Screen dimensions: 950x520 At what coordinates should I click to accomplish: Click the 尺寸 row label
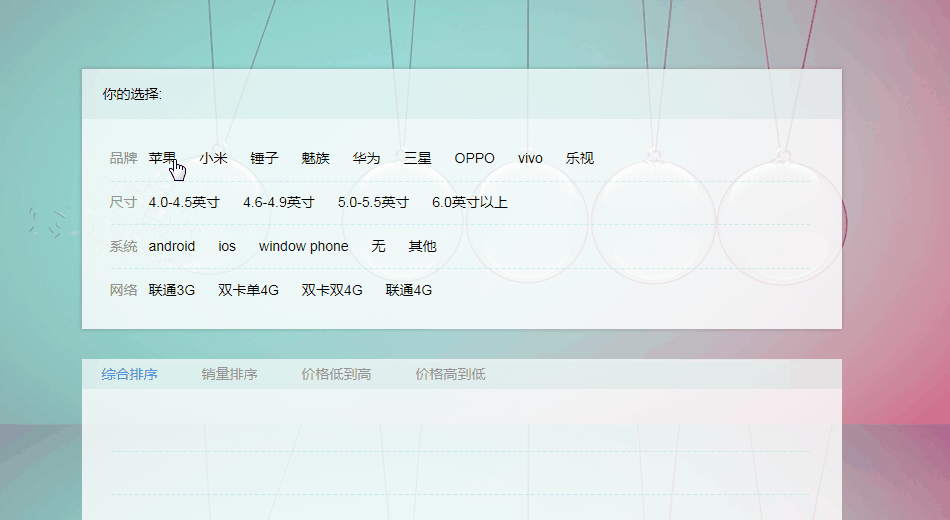tap(124, 202)
